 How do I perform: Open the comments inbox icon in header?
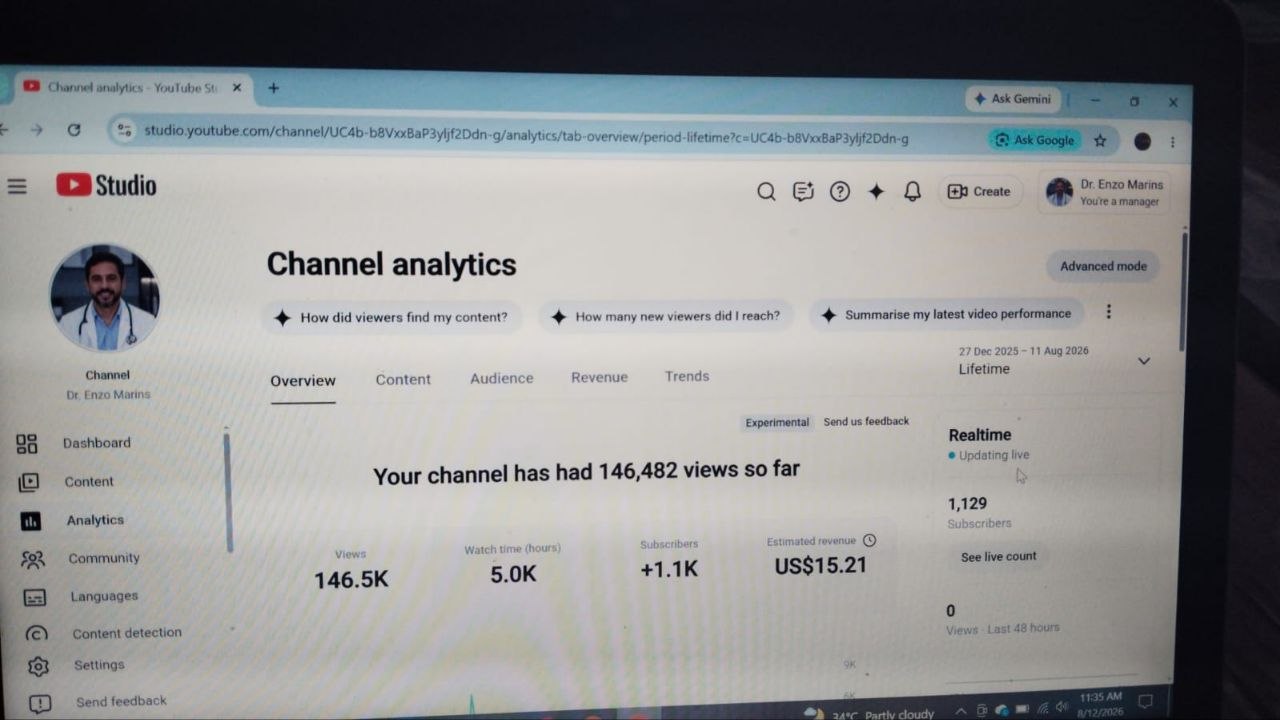[x=803, y=191]
